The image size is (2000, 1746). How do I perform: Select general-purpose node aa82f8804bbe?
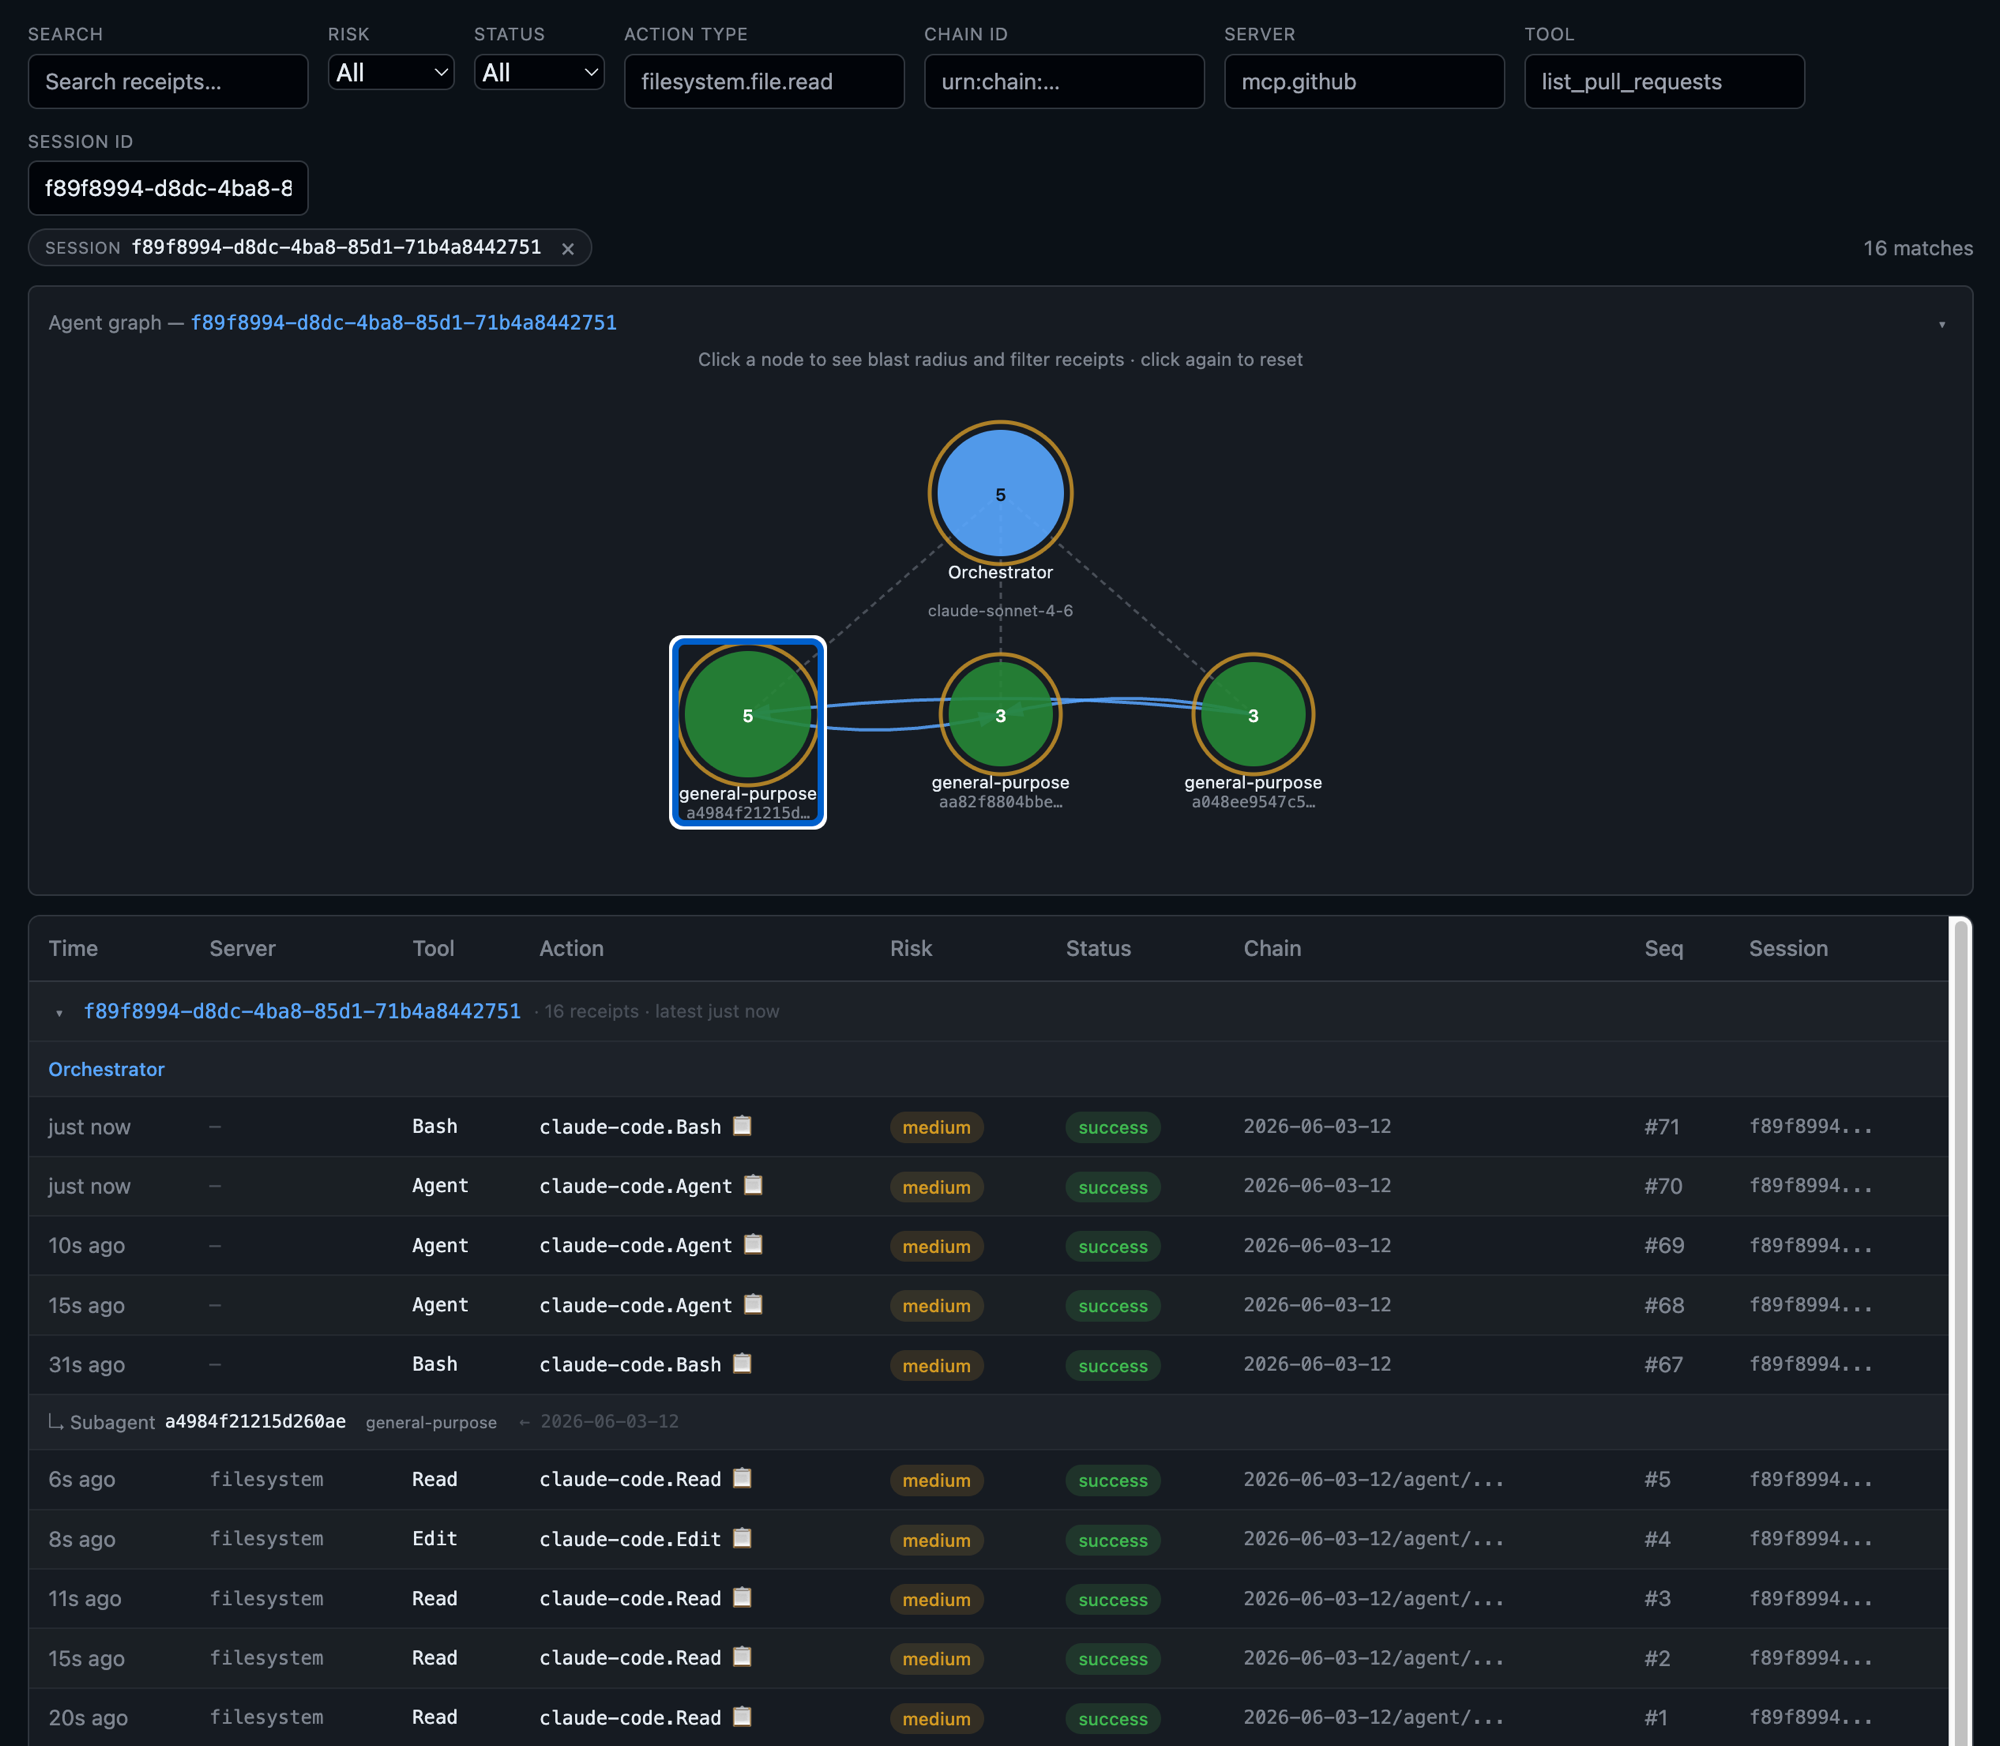[1000, 715]
